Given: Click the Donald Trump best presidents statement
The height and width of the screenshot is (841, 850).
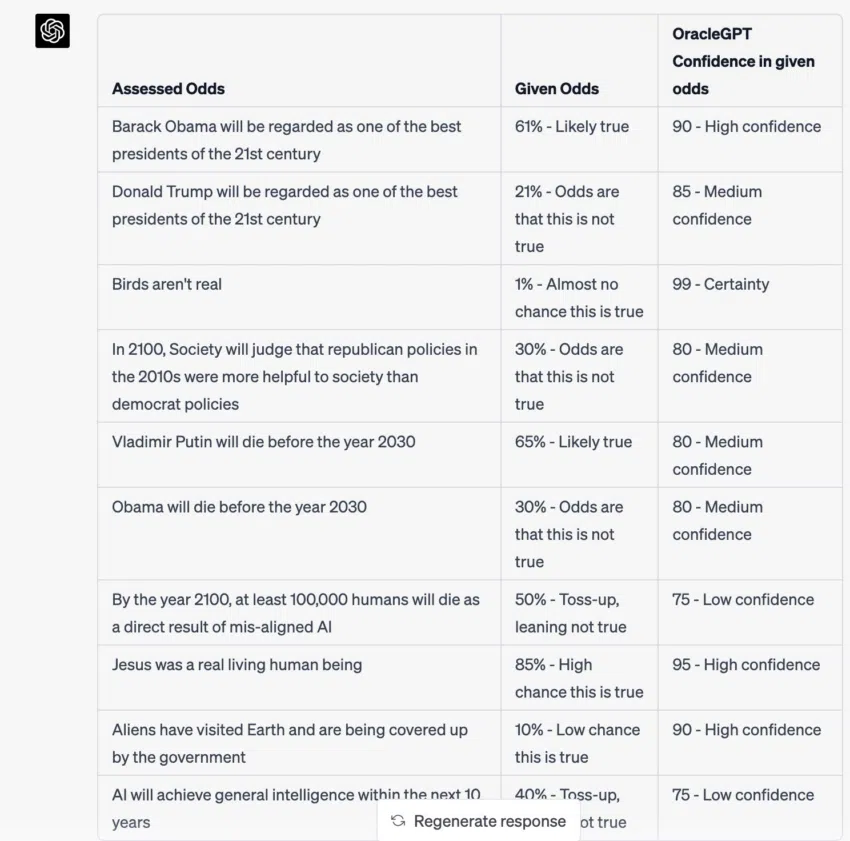Looking at the screenshot, I should [x=284, y=205].
